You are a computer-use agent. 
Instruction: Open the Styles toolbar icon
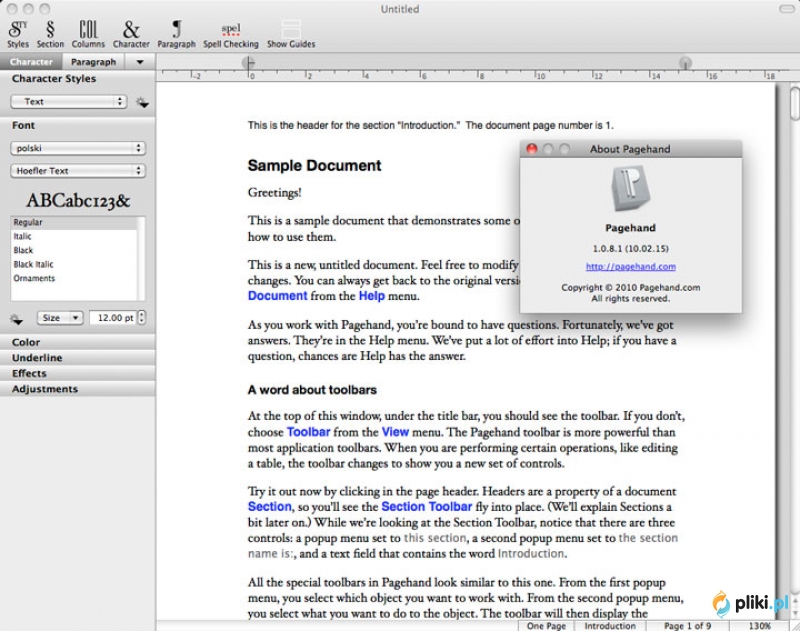tap(18, 34)
